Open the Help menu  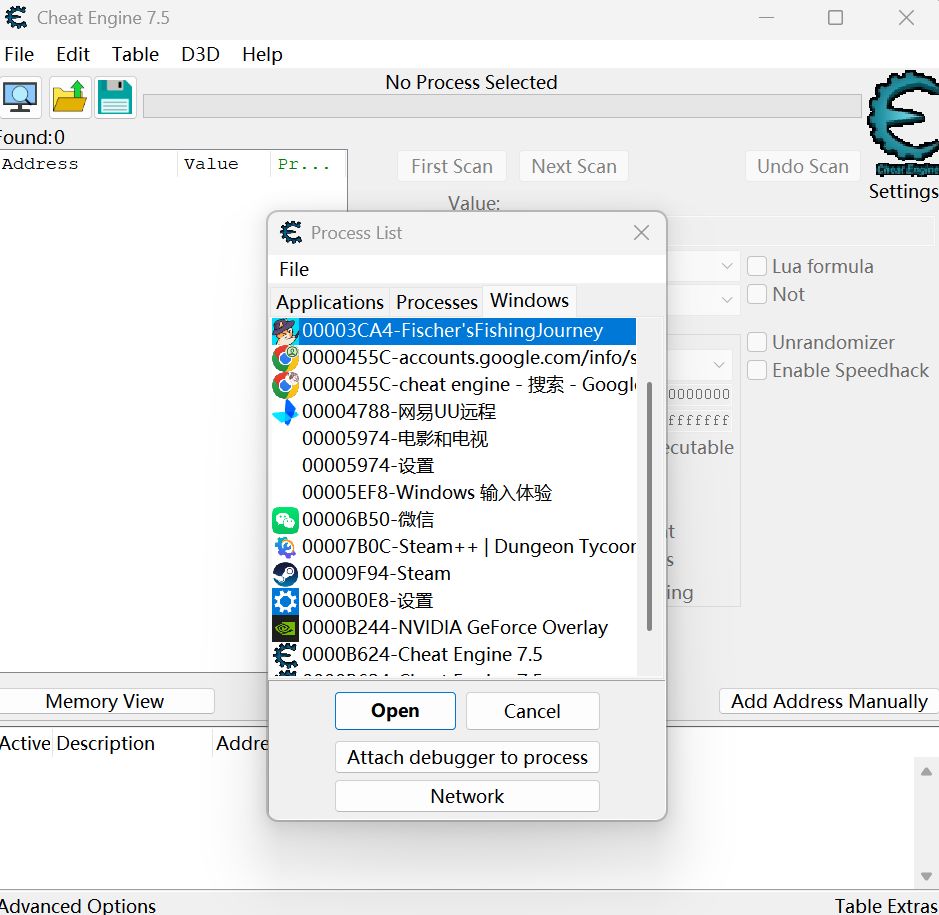coord(262,54)
